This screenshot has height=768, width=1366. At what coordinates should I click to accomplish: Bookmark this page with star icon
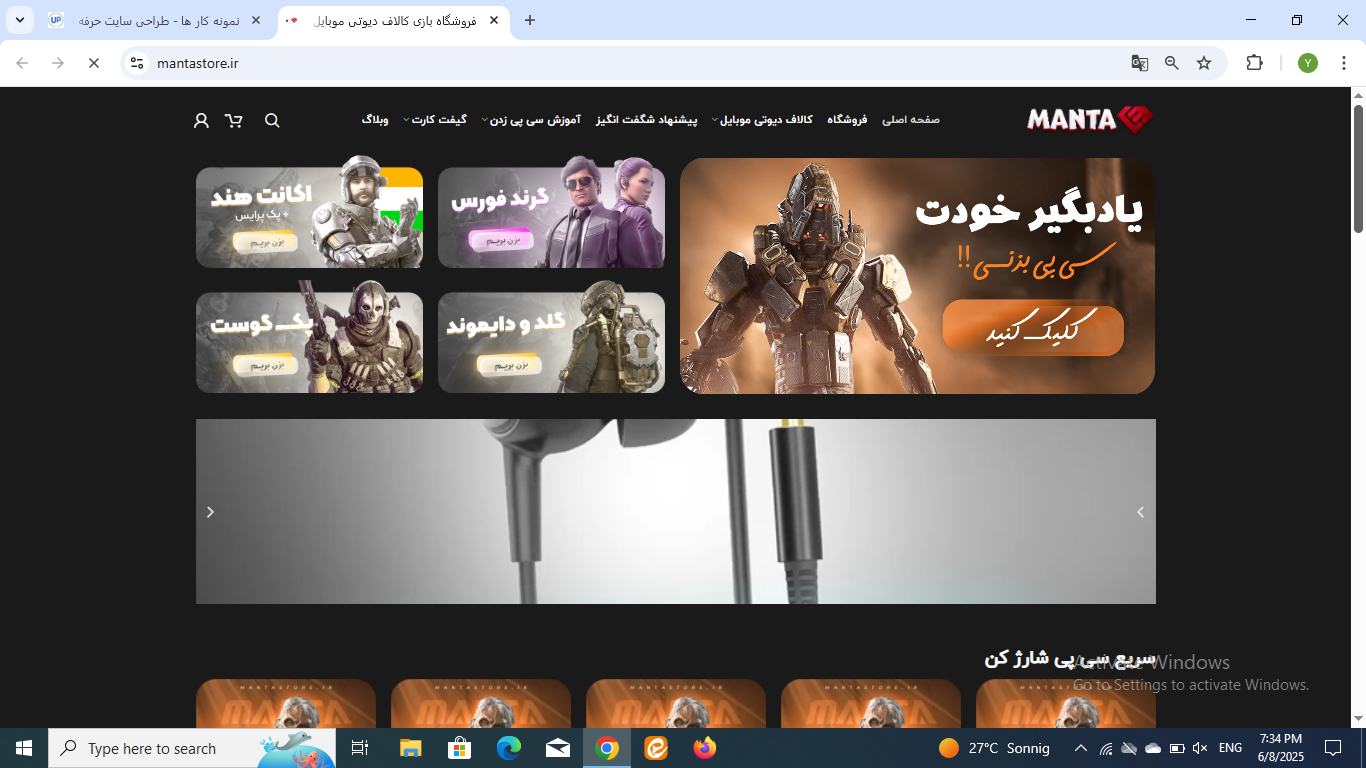[x=1204, y=63]
